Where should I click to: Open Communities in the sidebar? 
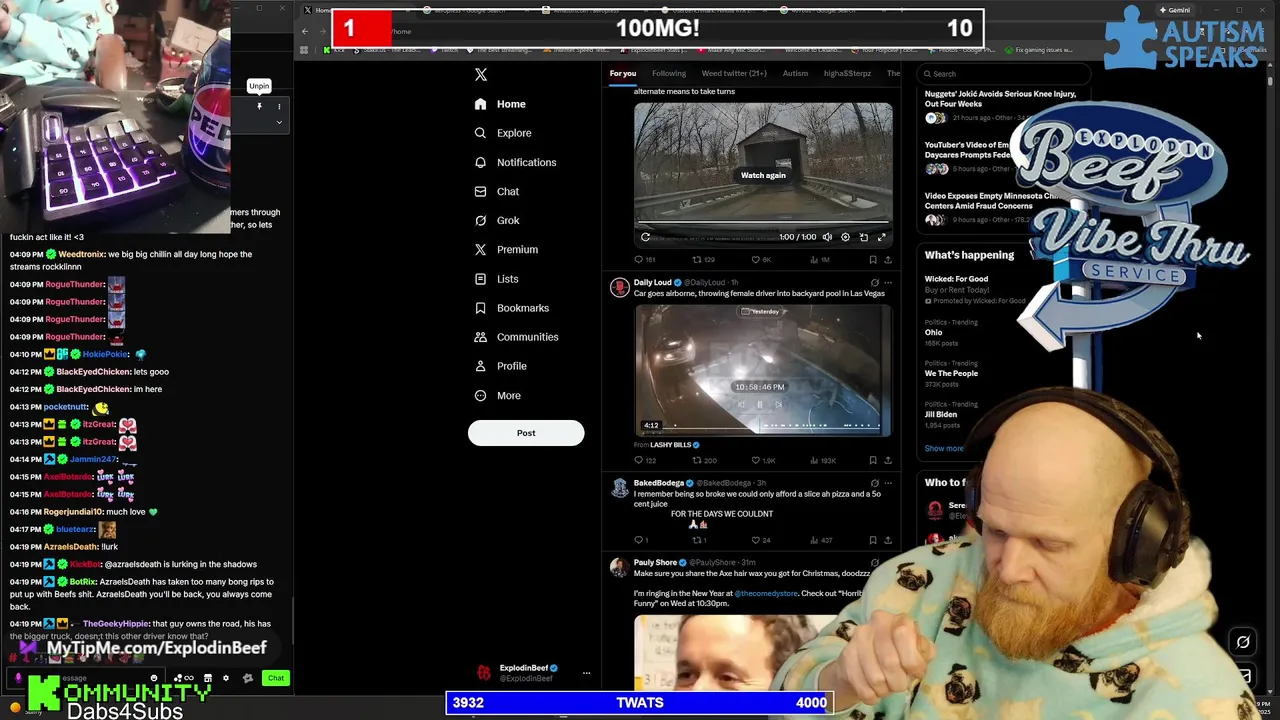tap(516, 337)
